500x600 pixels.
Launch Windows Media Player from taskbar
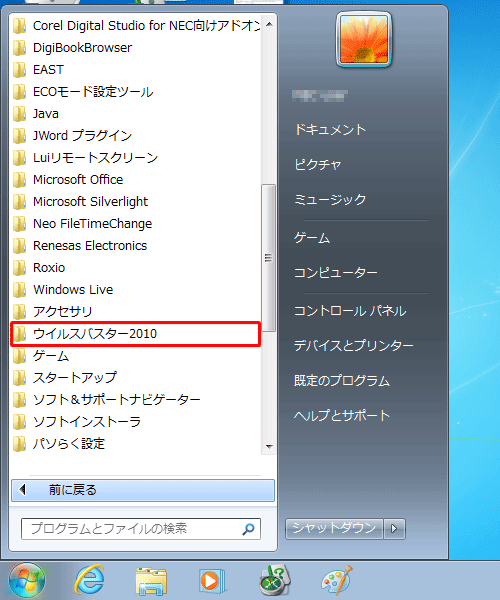(x=211, y=581)
